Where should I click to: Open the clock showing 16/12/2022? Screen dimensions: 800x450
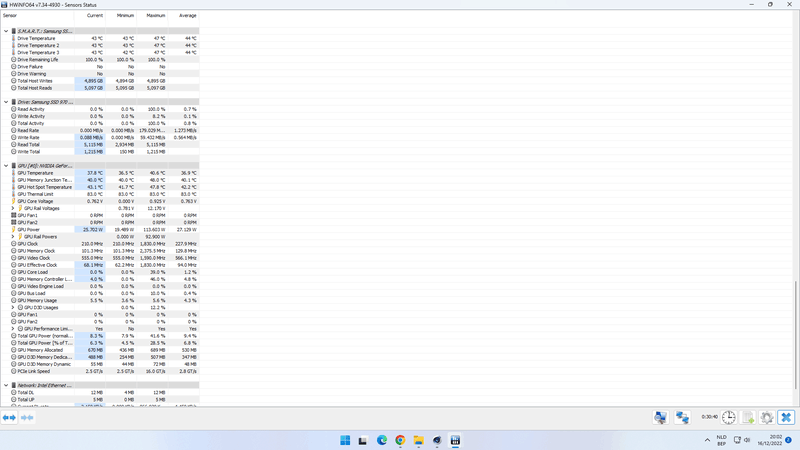[770, 440]
